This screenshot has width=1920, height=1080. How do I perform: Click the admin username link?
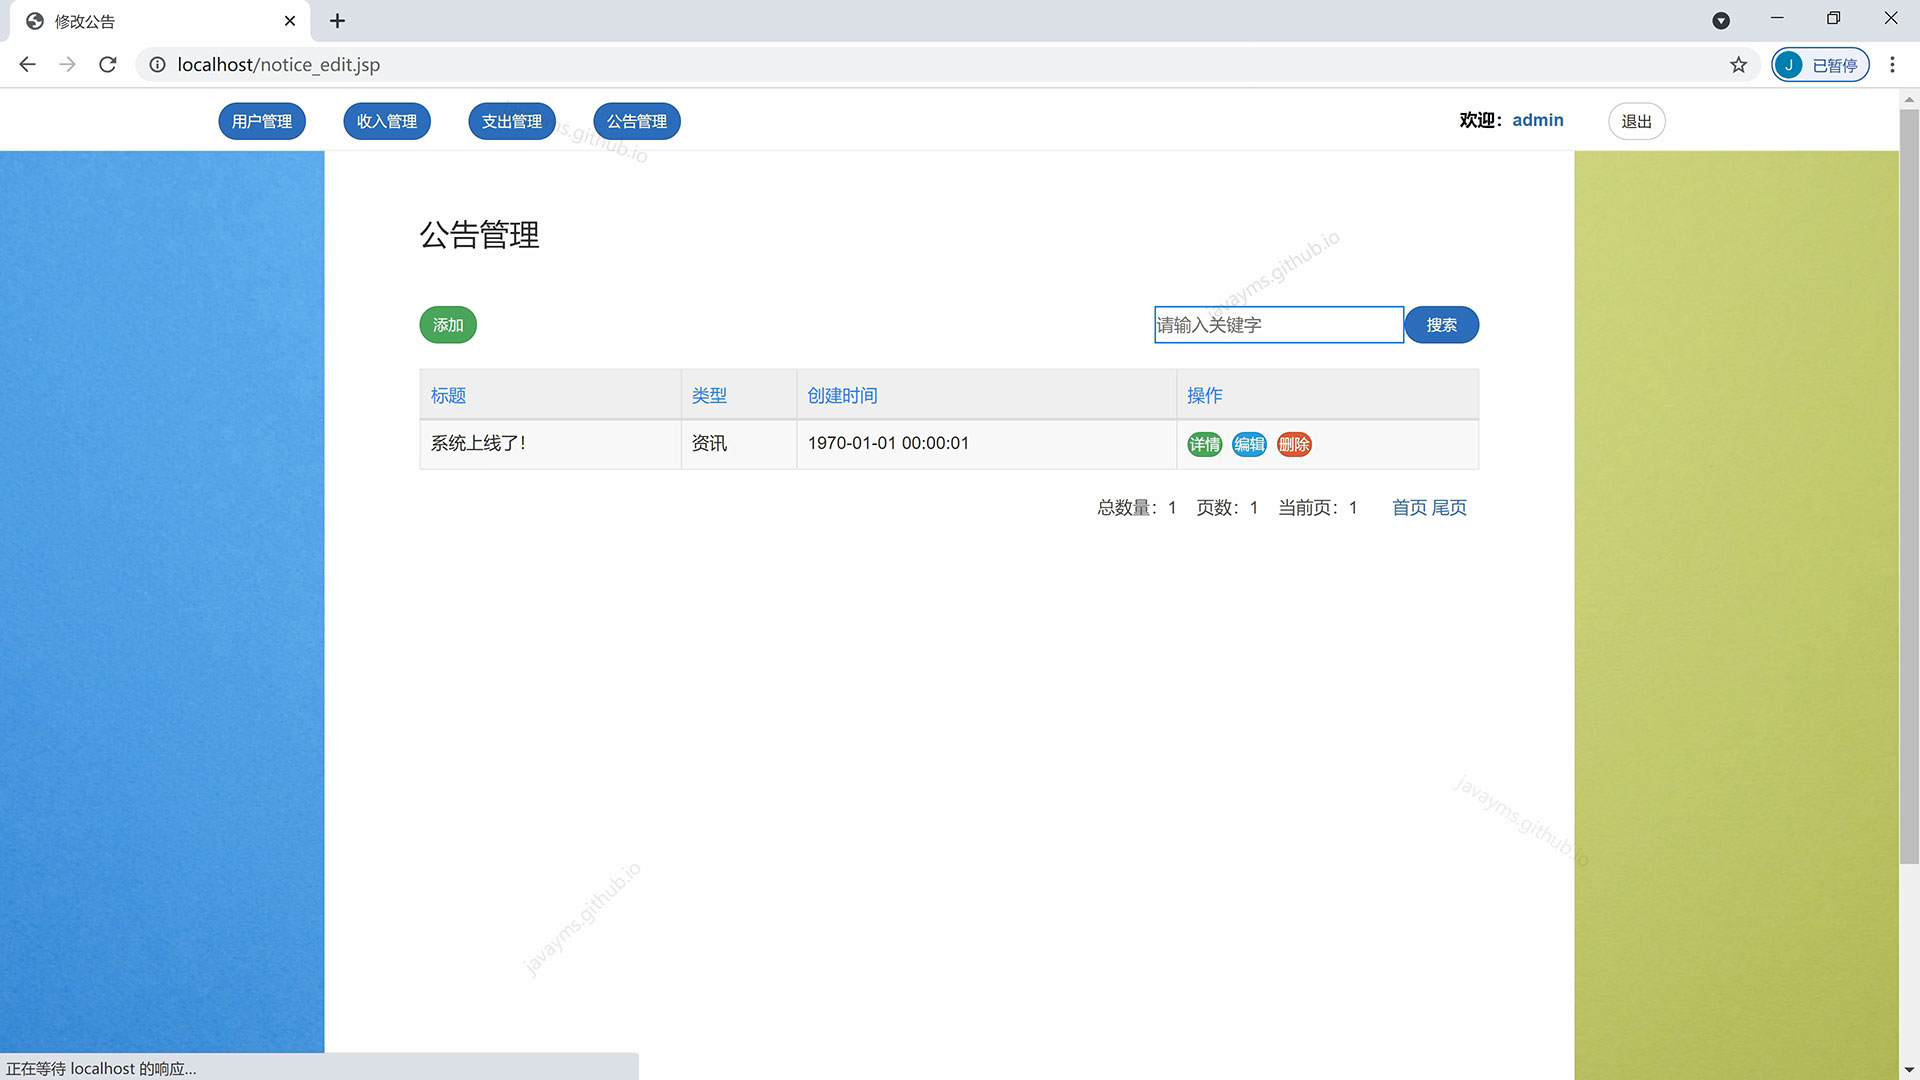pos(1537,120)
